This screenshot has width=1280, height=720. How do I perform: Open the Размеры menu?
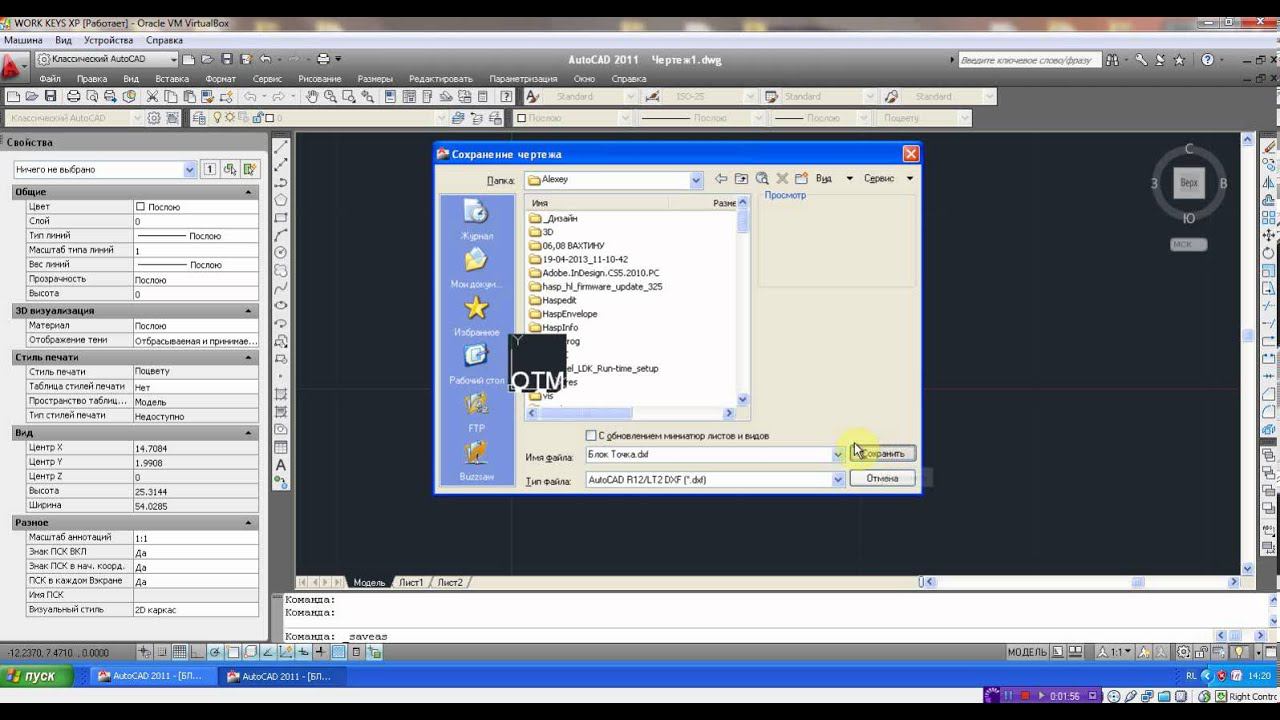[375, 79]
